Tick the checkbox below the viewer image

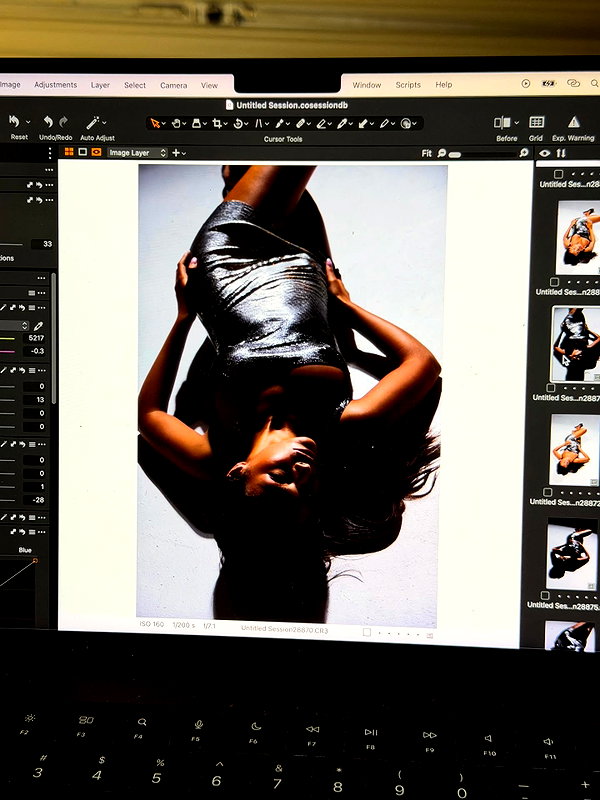(366, 632)
